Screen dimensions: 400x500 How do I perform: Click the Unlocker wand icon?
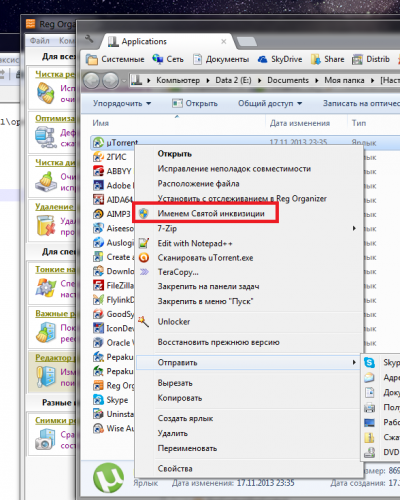tap(143, 321)
